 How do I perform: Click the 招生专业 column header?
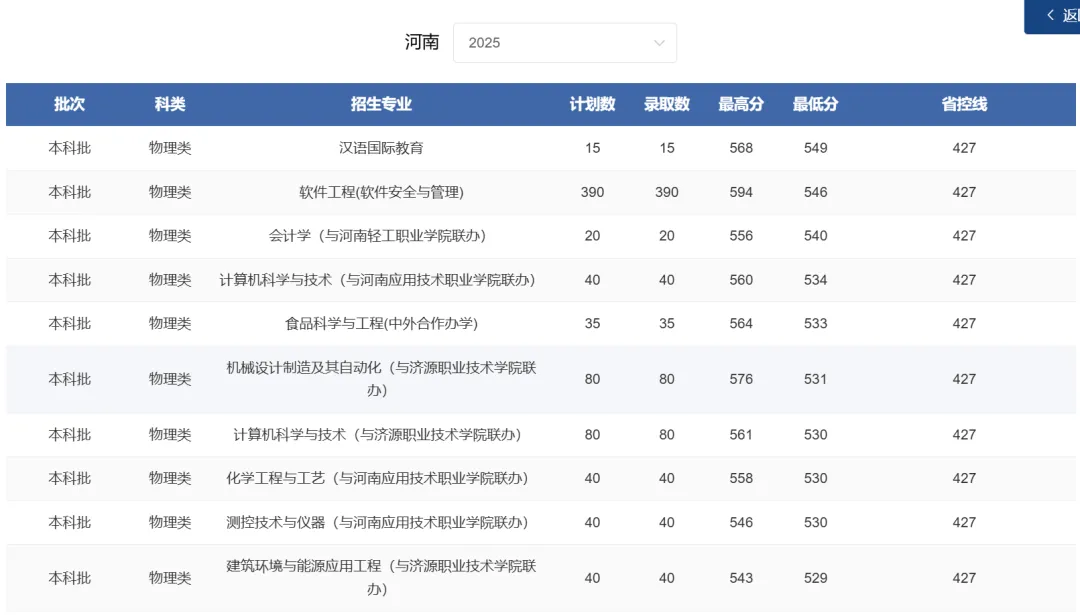381,104
